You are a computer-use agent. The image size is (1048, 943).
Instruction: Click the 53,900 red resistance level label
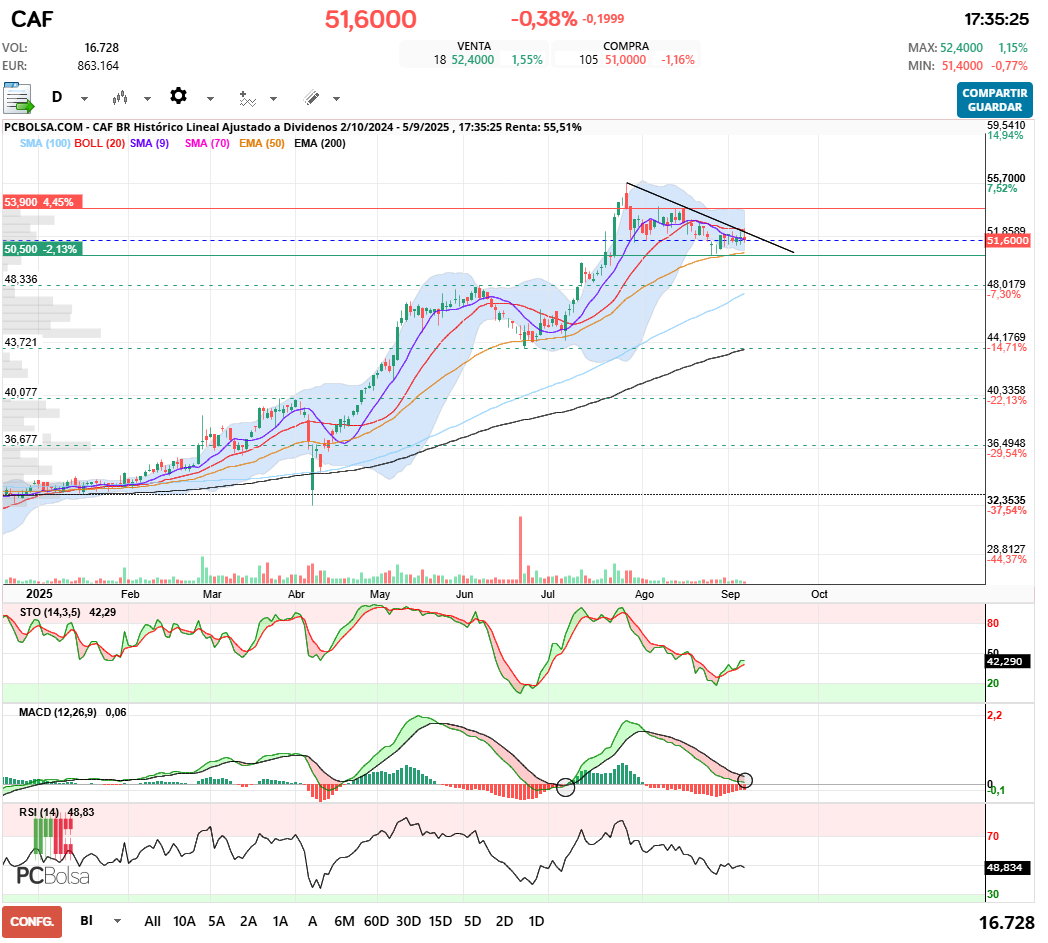[x=42, y=202]
